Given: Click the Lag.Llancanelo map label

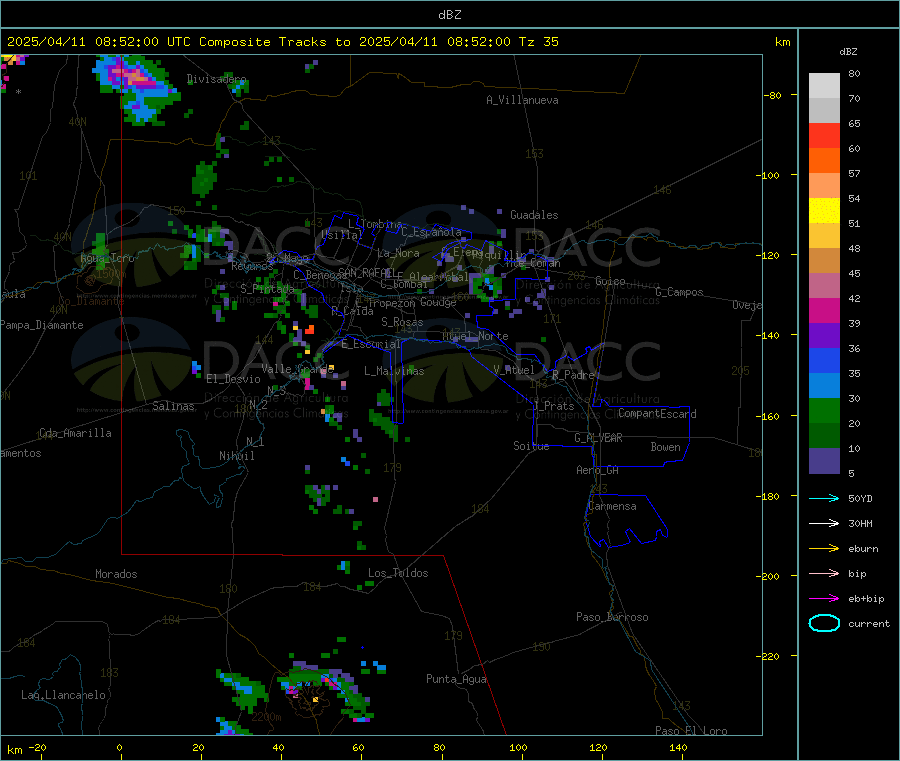Looking at the screenshot, I should (x=63, y=695).
